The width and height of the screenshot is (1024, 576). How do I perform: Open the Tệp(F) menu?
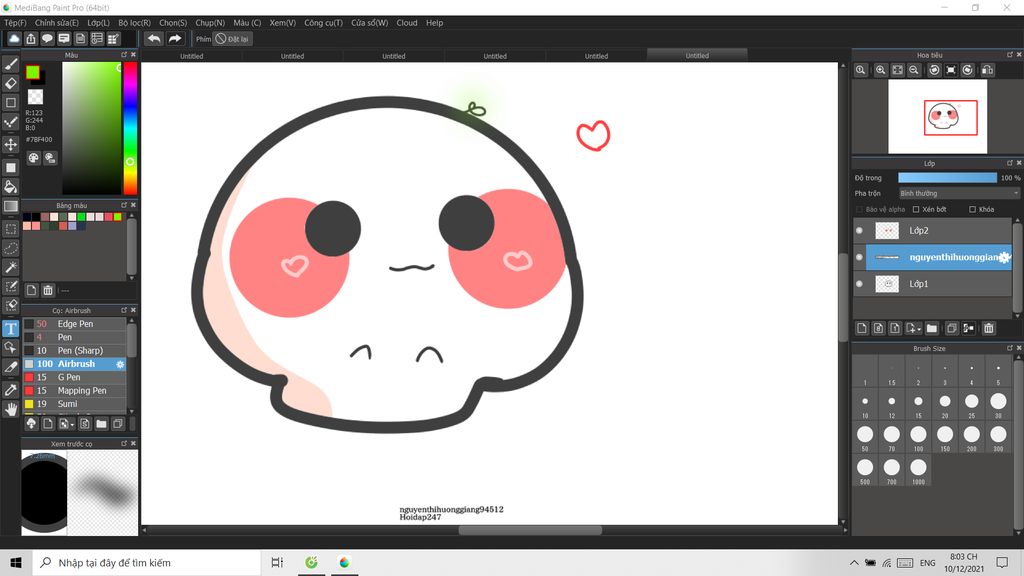point(15,23)
